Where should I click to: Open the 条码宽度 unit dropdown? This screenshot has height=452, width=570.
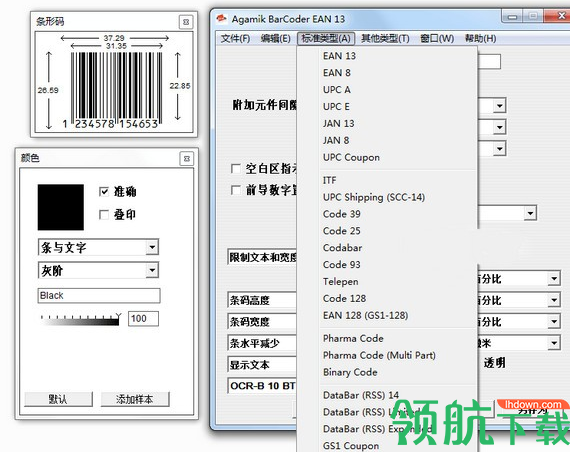[554, 321]
